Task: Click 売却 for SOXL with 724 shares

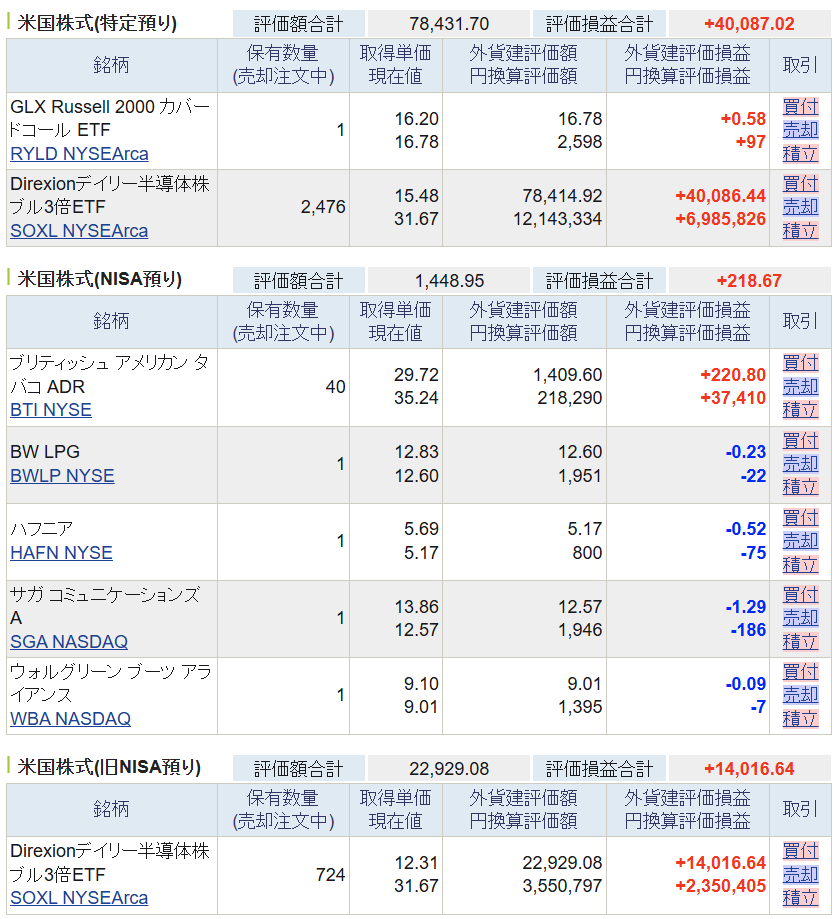Action: coord(800,874)
